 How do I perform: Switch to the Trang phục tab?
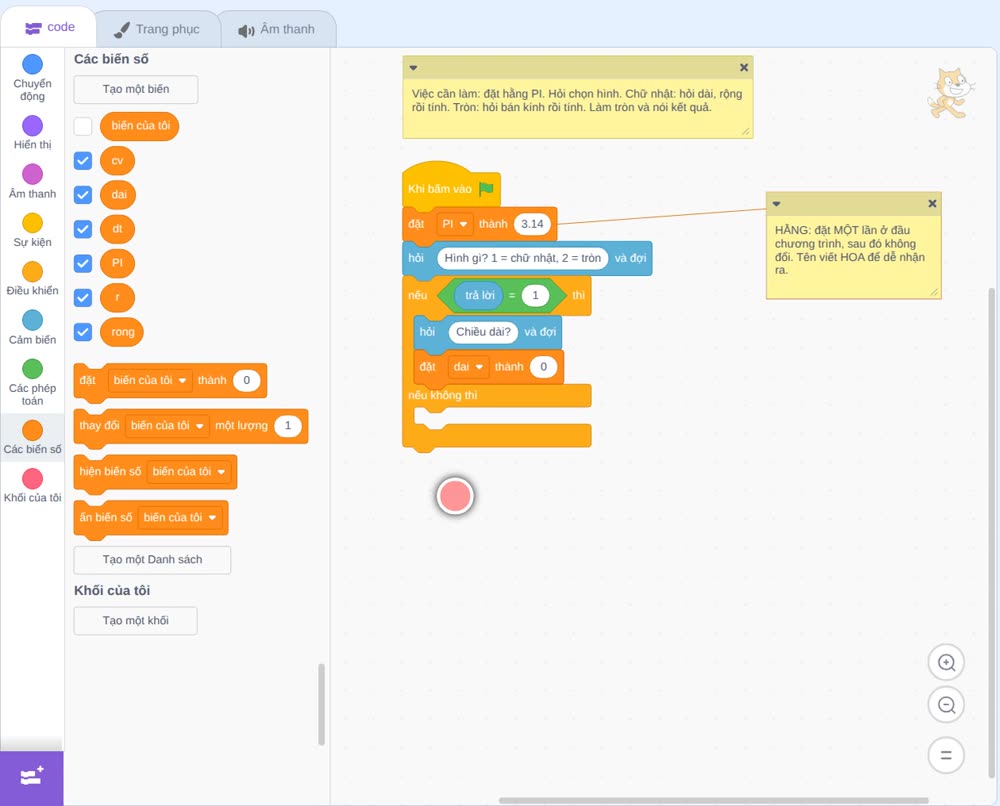click(157, 29)
